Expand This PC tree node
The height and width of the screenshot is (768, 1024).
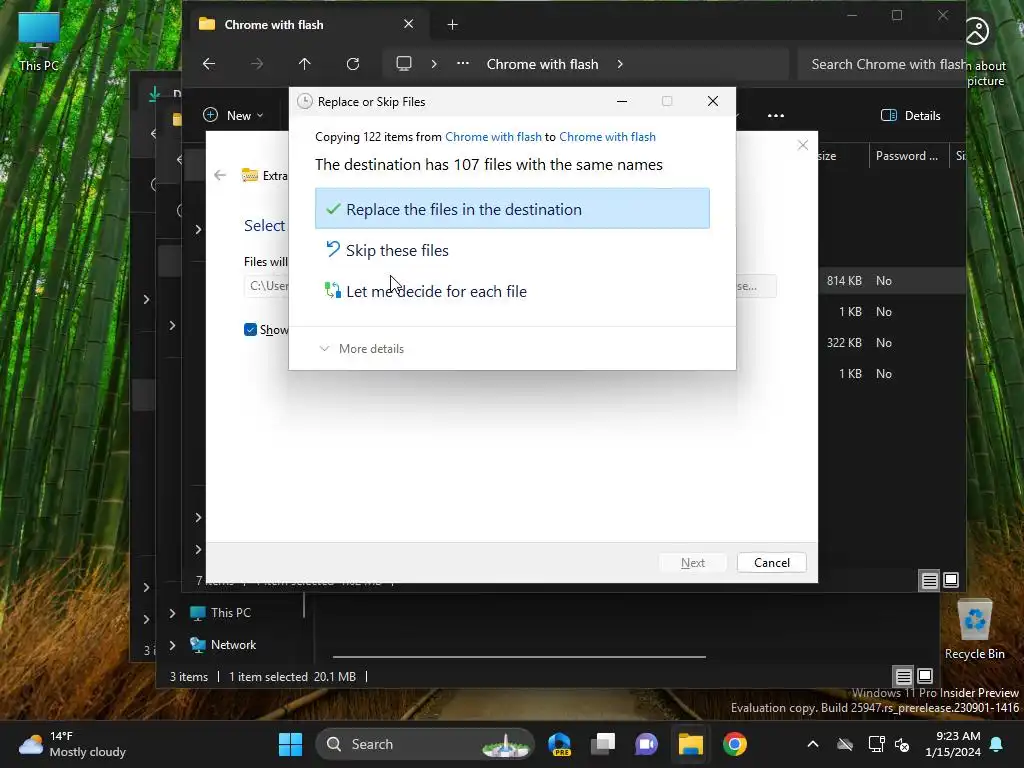click(172, 613)
